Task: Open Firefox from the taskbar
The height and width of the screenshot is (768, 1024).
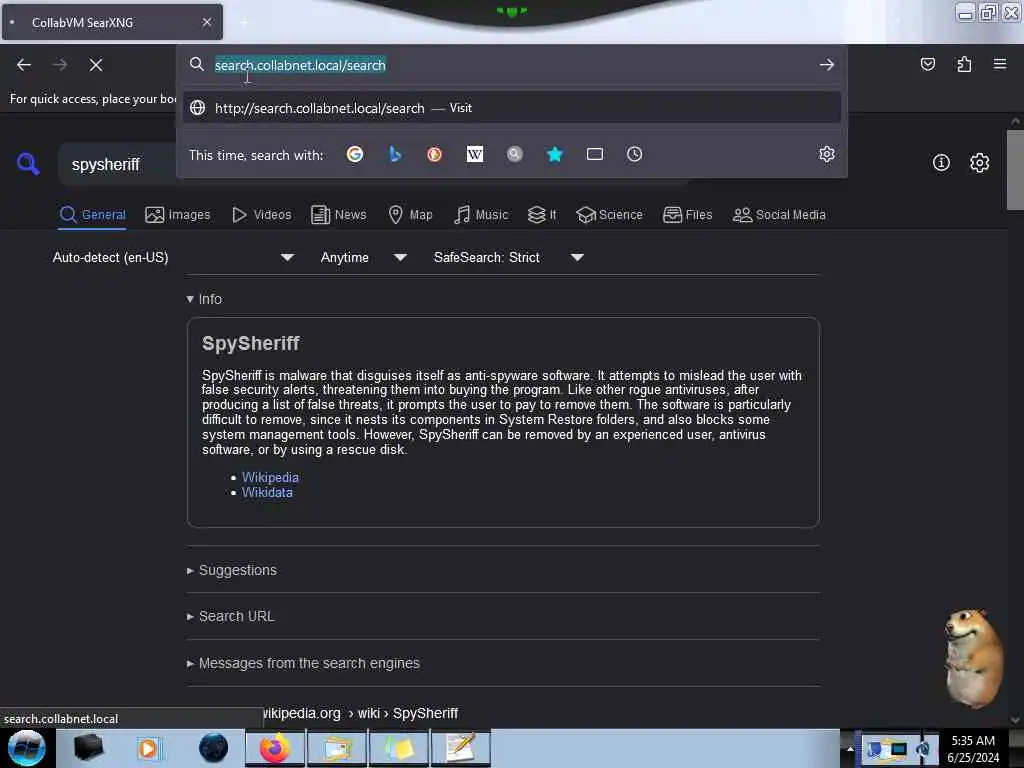Action: (275, 748)
